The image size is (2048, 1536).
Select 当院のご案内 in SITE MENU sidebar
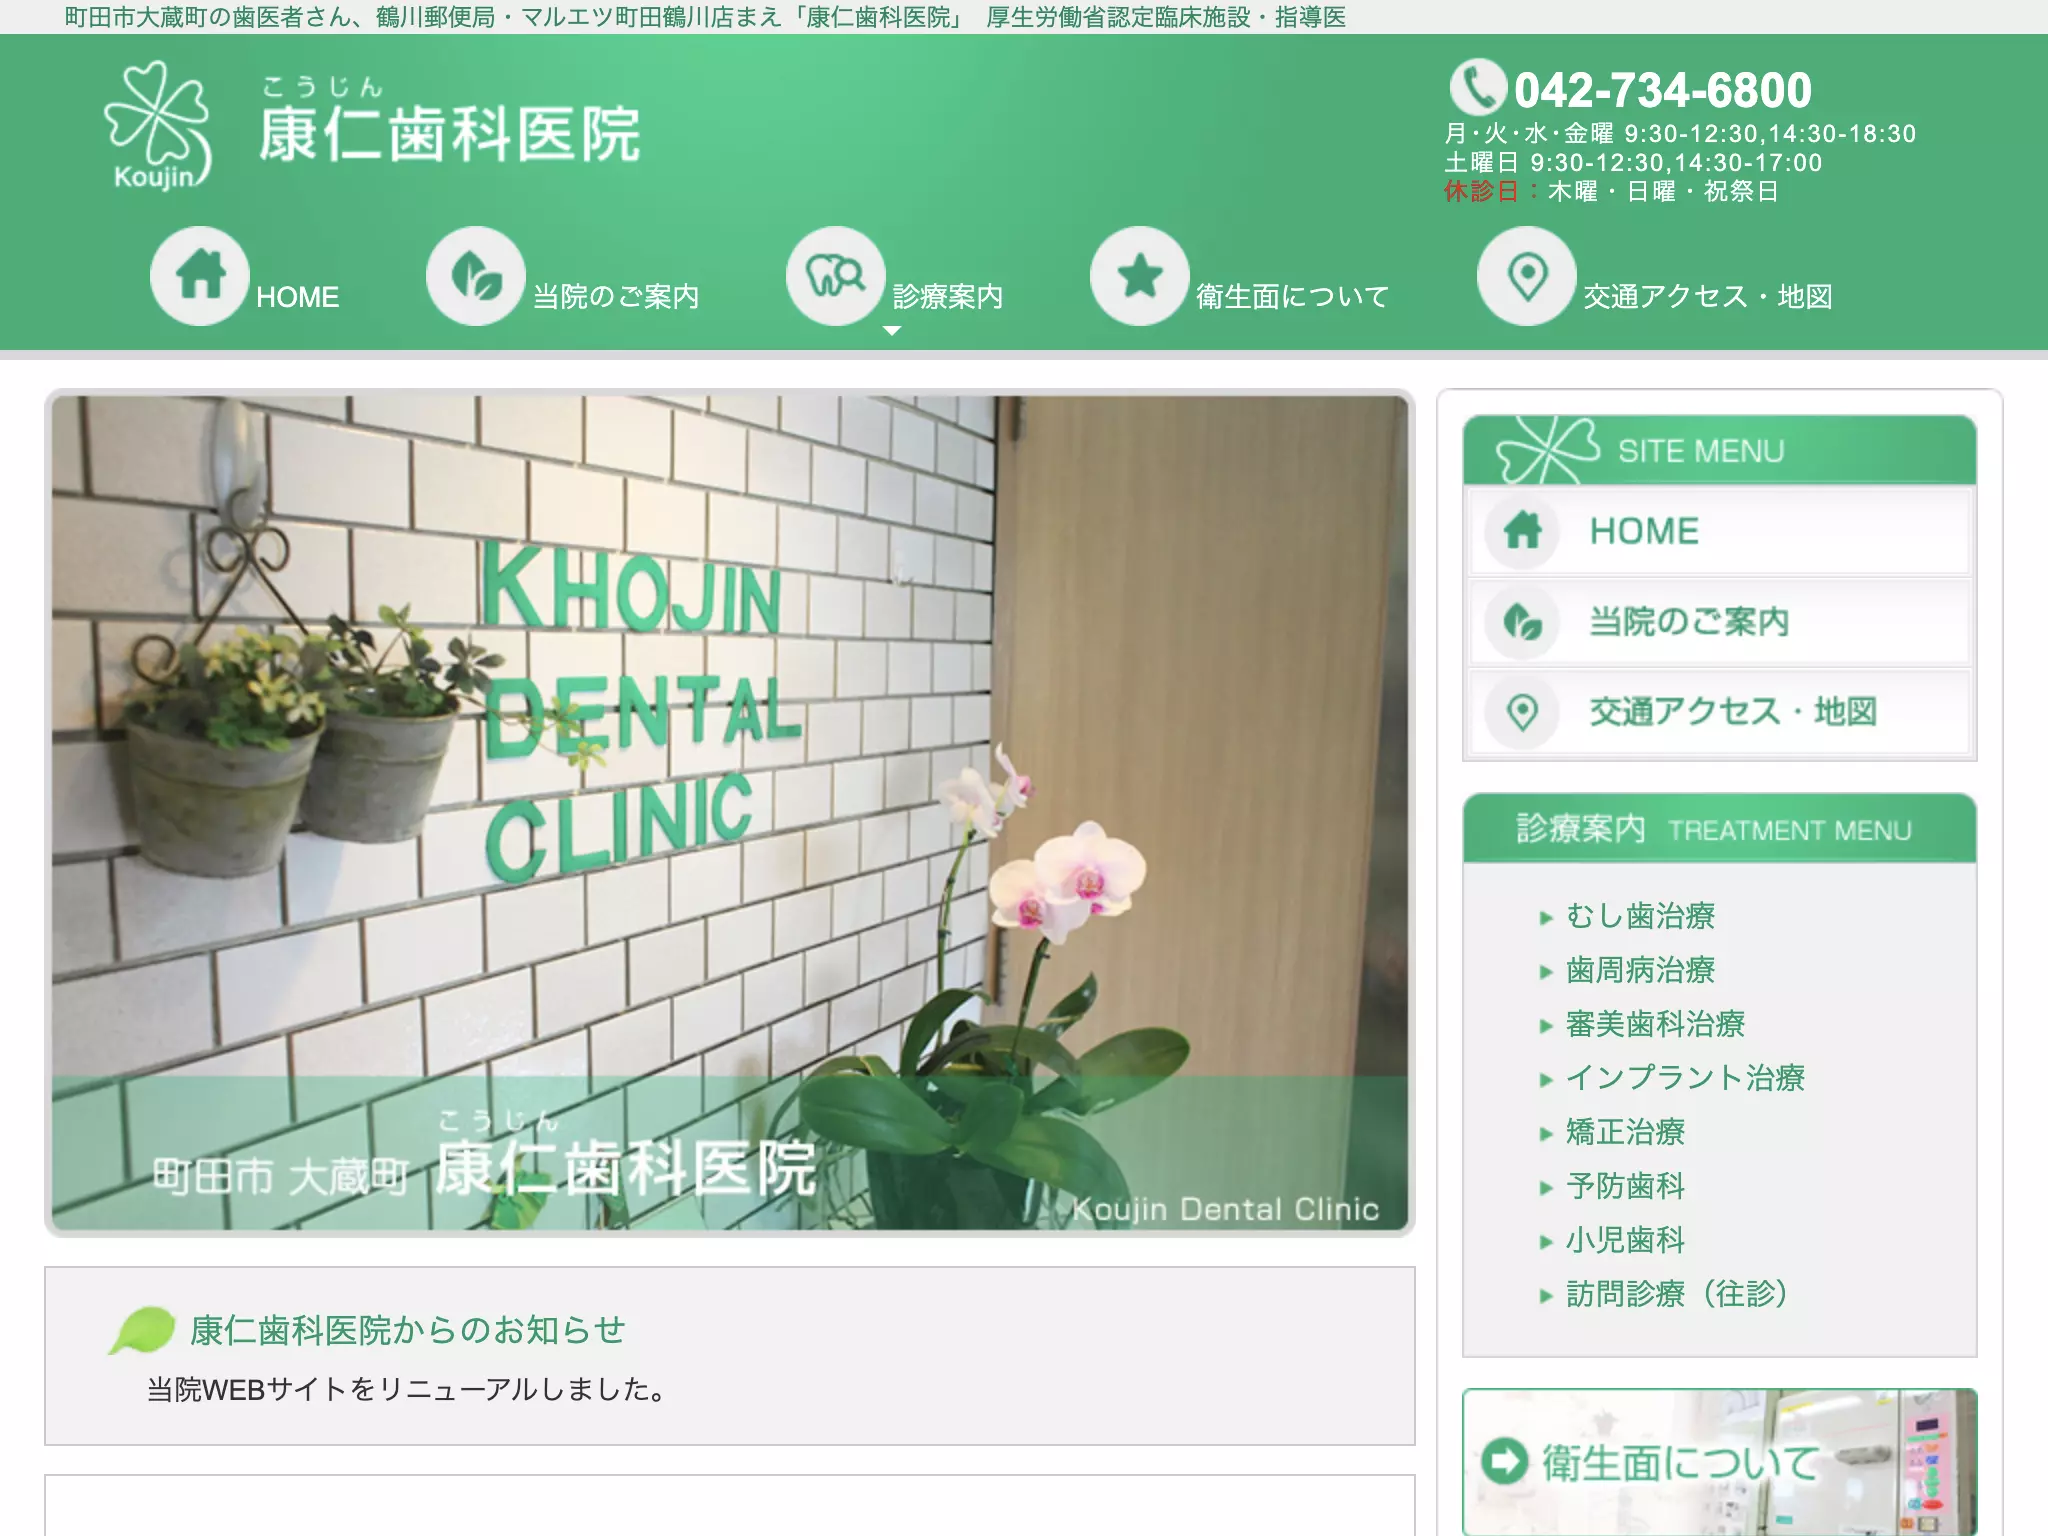coord(1719,622)
